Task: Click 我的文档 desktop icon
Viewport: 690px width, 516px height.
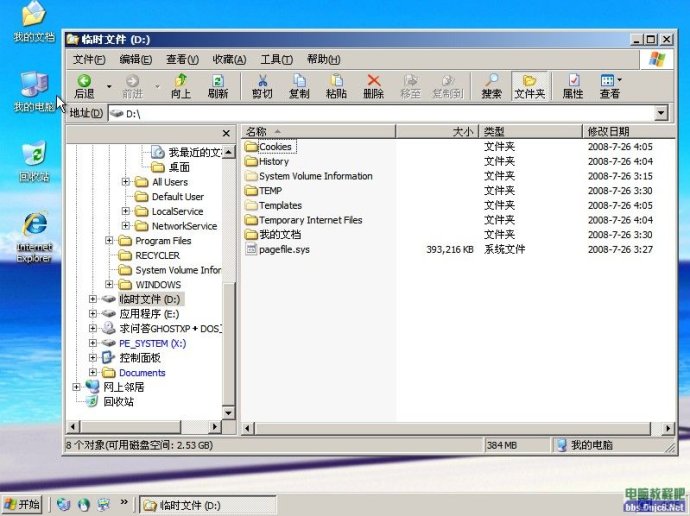Action: click(x=34, y=21)
